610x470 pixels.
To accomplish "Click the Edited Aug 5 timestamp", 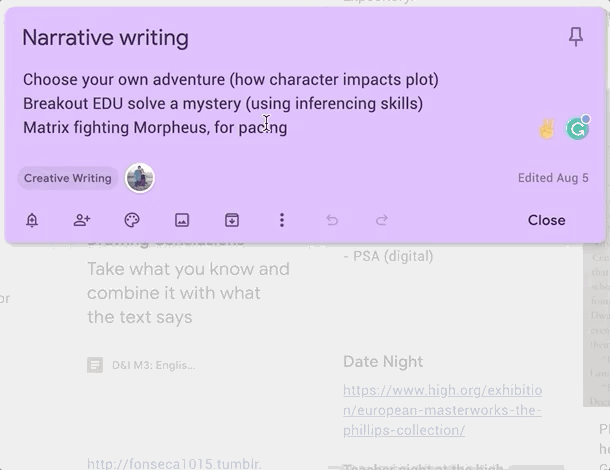I will [x=553, y=178].
